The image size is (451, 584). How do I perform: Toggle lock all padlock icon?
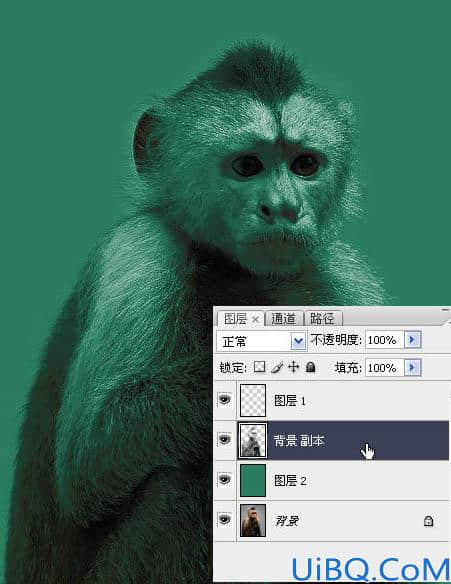click(310, 368)
